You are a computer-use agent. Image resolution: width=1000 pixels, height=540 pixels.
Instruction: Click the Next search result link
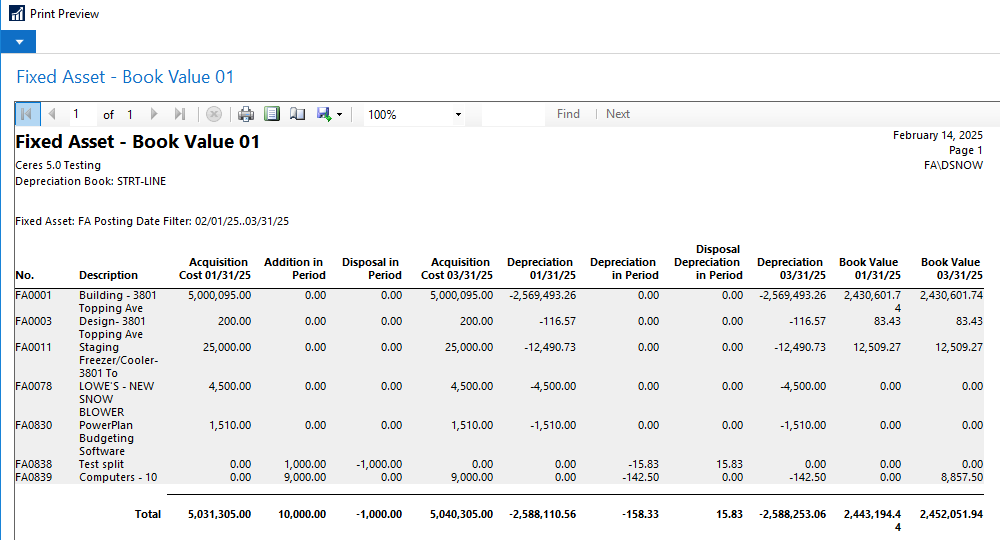pos(618,114)
